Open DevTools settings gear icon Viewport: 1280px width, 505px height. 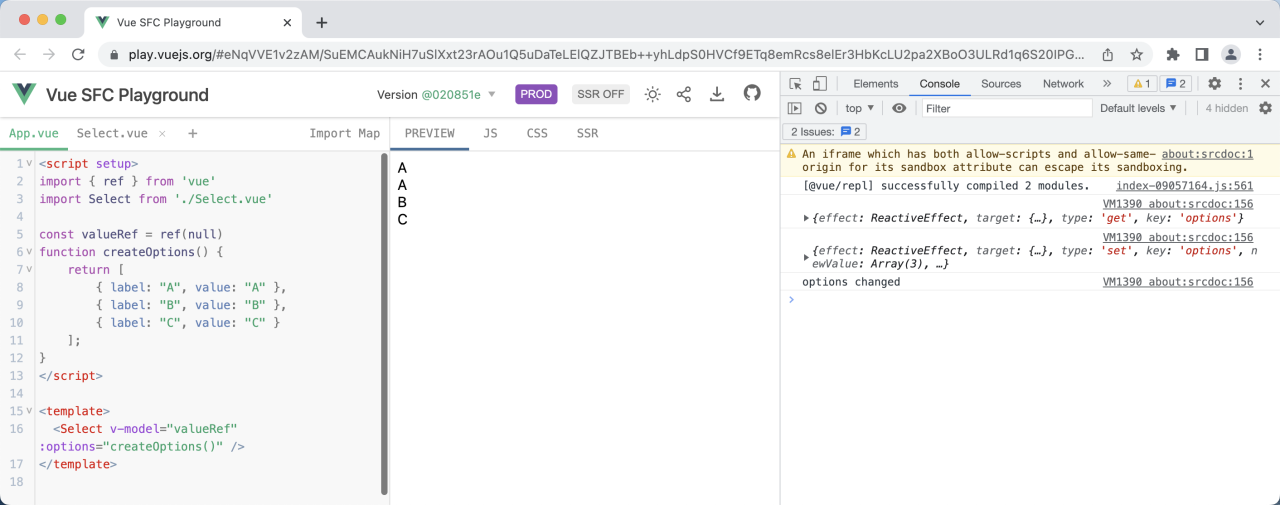coord(1214,84)
